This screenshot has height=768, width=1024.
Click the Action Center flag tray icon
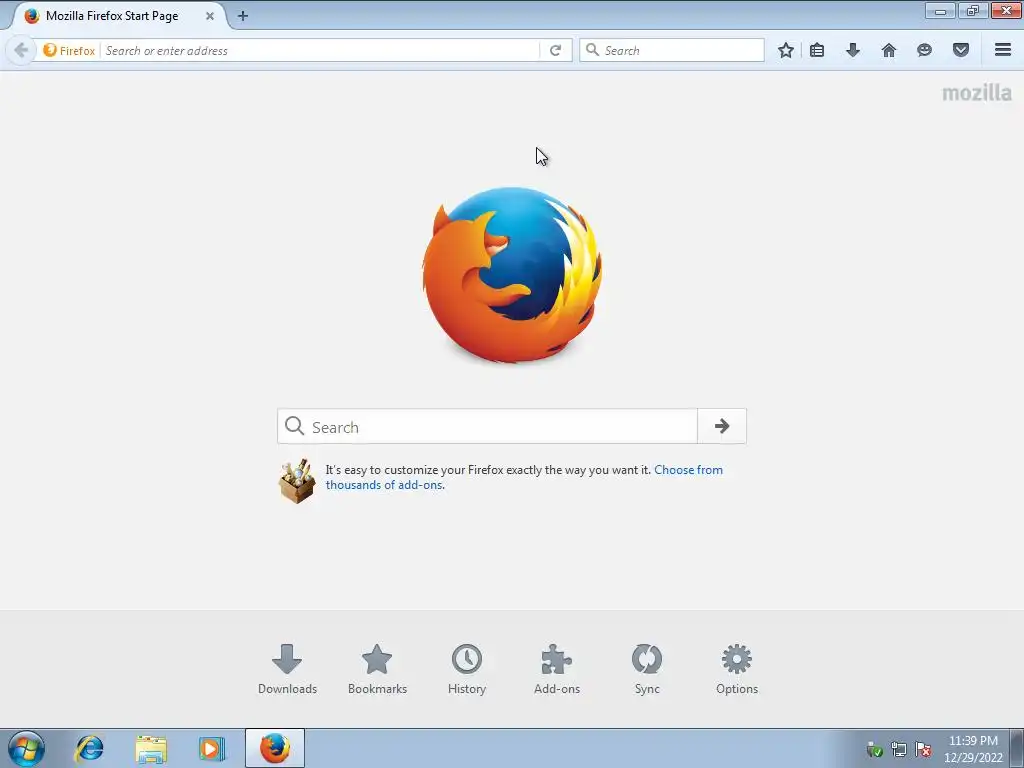(923, 749)
